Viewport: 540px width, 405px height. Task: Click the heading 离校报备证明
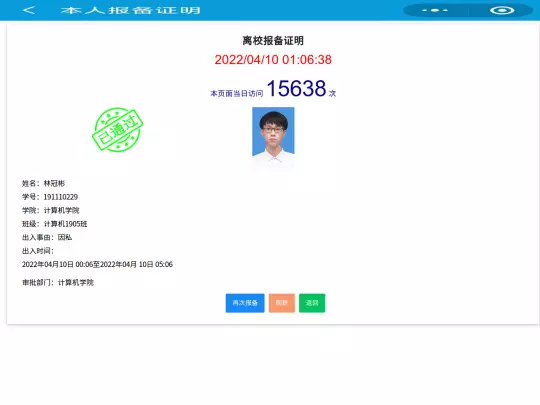point(273,41)
